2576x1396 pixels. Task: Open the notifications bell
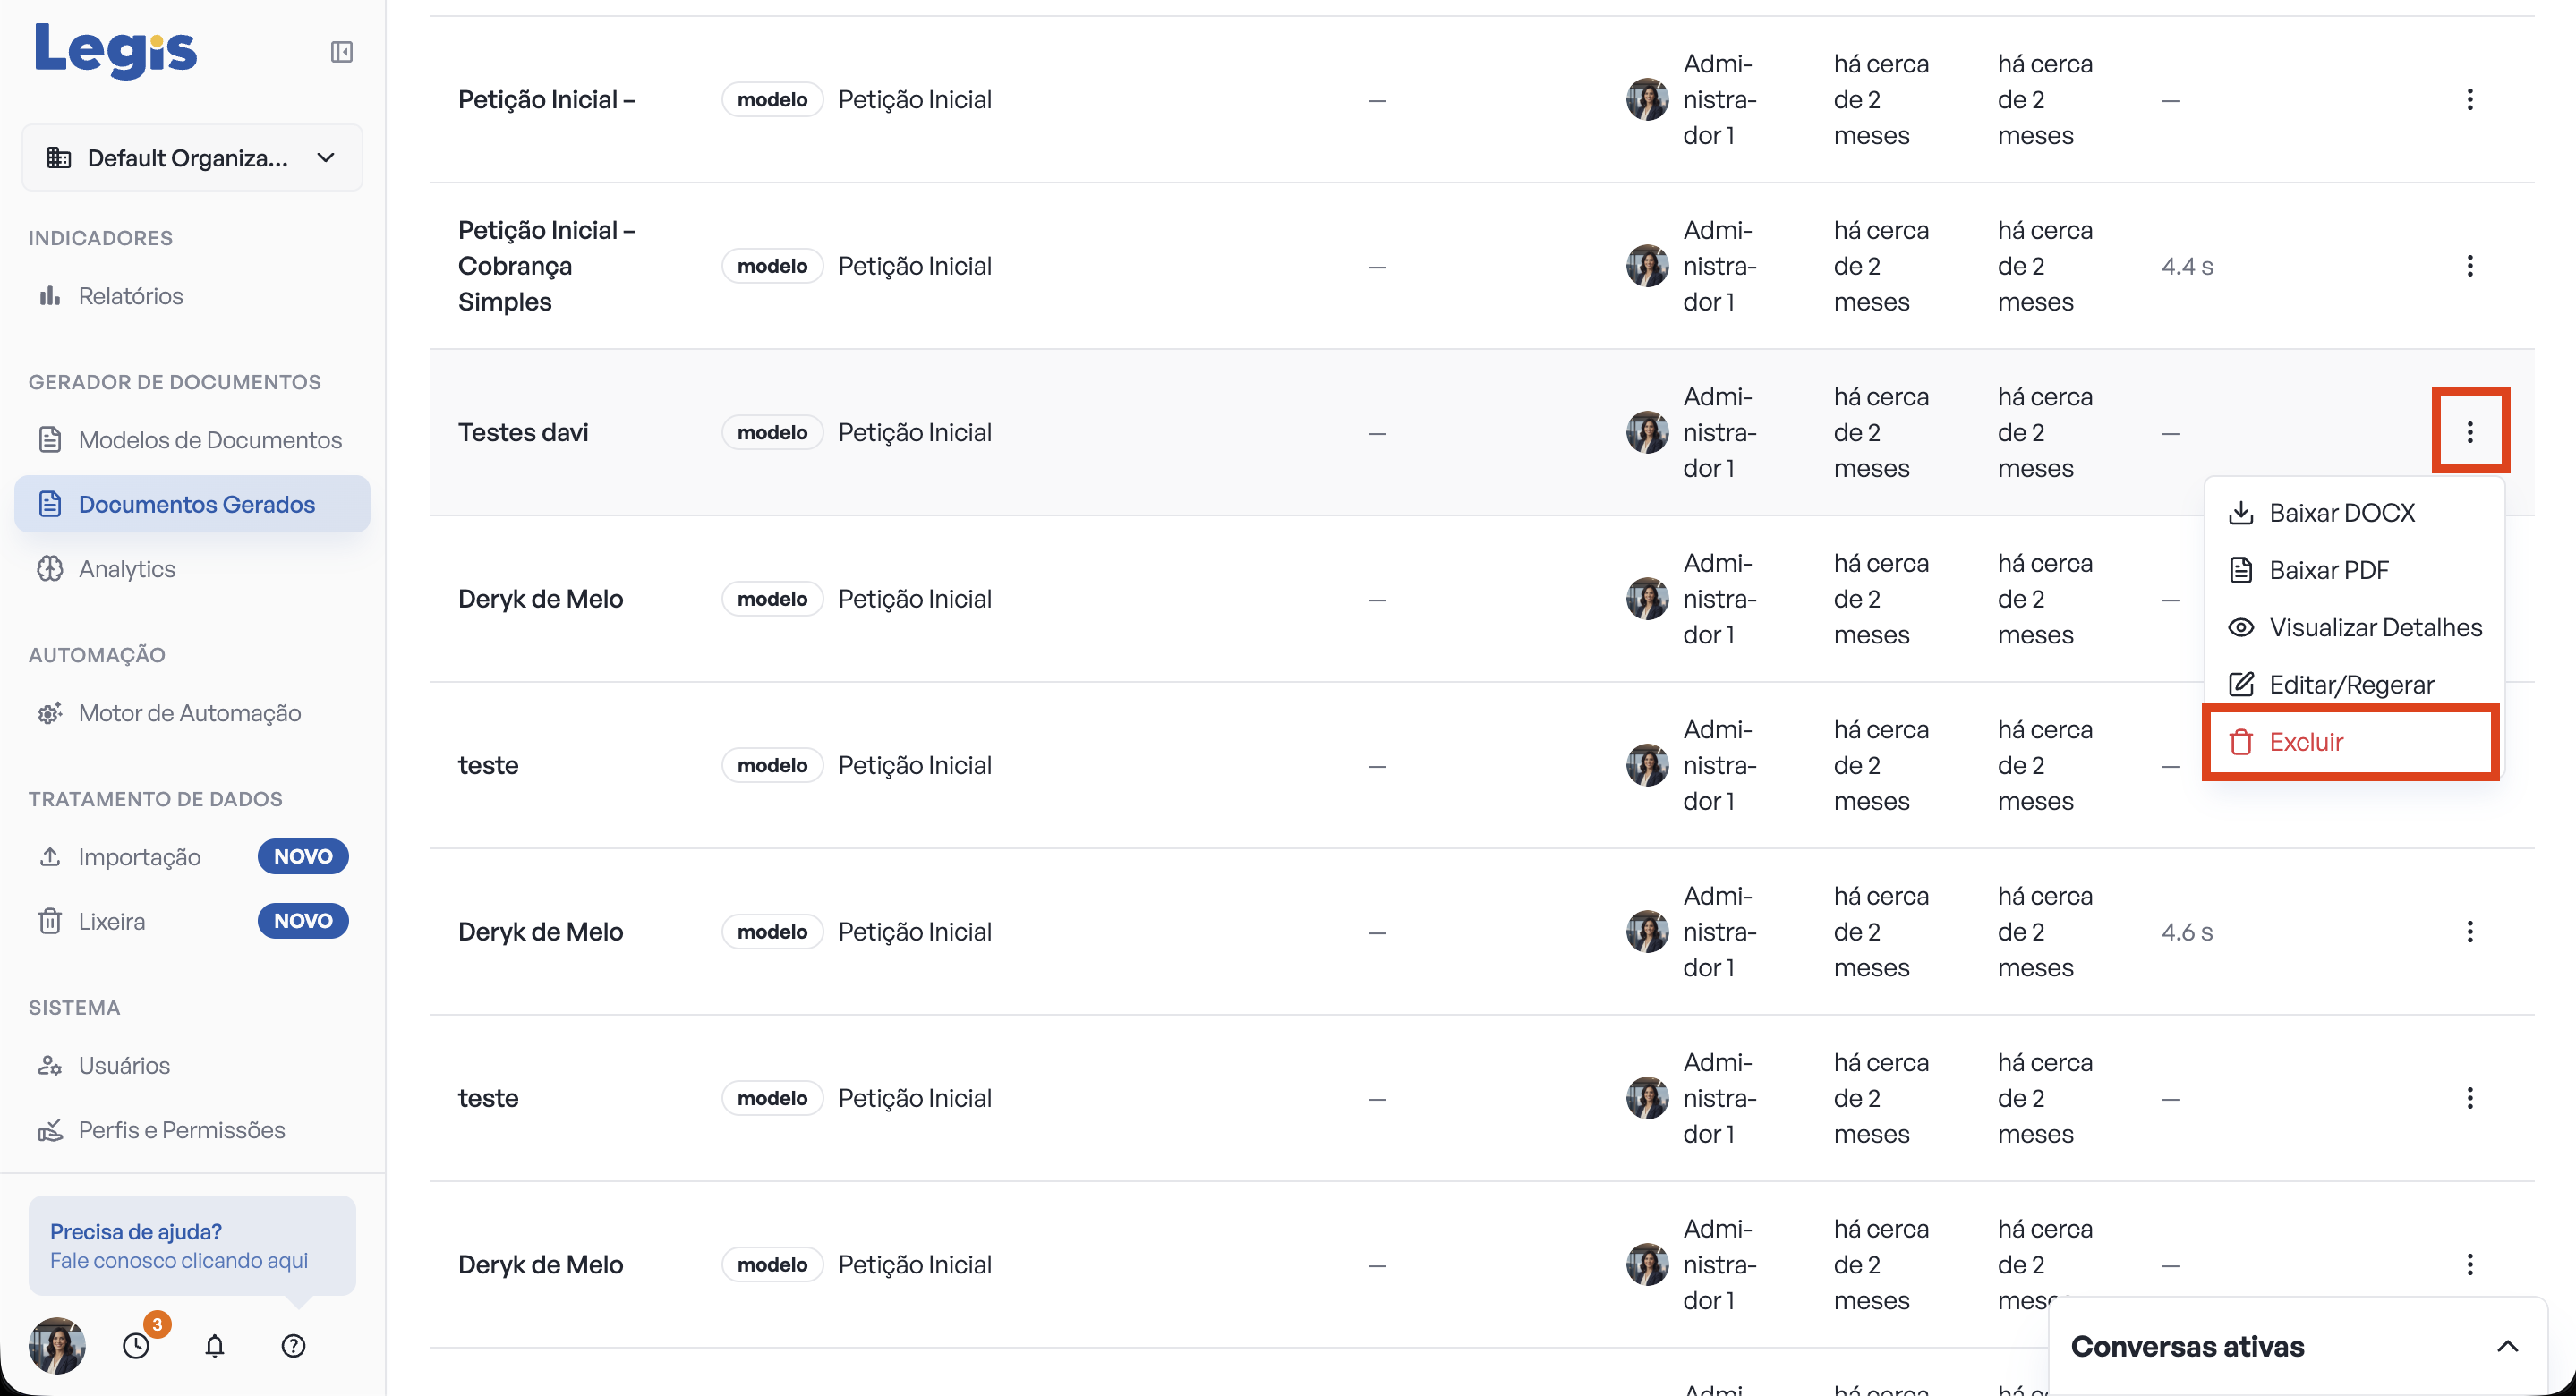(215, 1345)
